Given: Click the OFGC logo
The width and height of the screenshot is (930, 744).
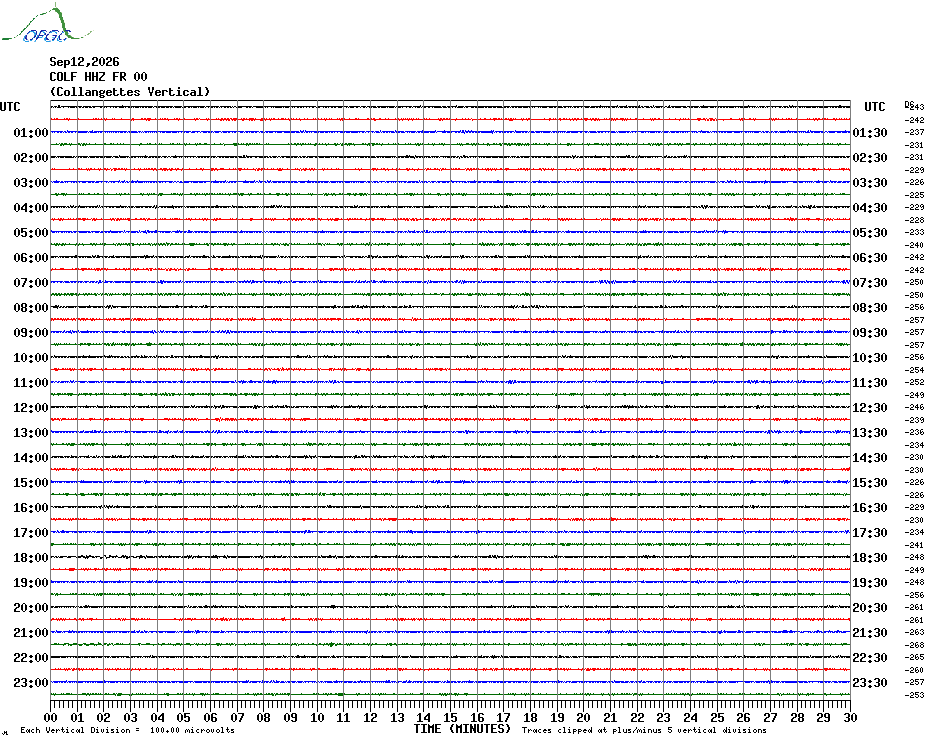Looking at the screenshot, I should [x=46, y=25].
